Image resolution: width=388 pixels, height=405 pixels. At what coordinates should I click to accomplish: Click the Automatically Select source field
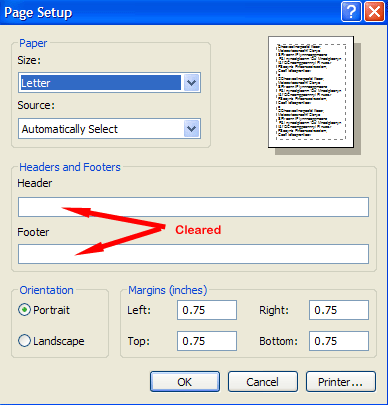(109, 128)
